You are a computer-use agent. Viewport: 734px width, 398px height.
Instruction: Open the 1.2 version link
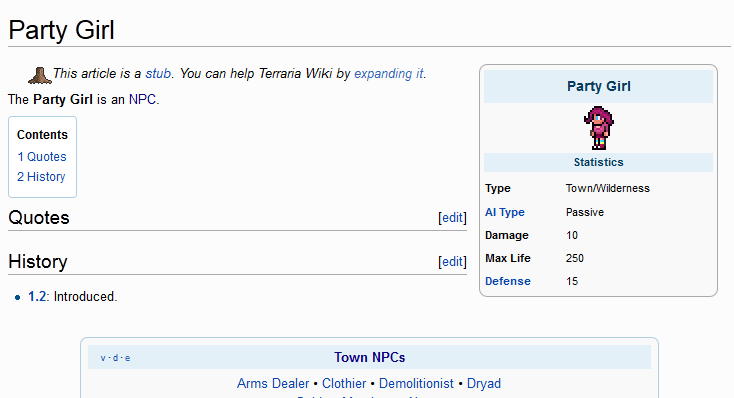tap(37, 296)
